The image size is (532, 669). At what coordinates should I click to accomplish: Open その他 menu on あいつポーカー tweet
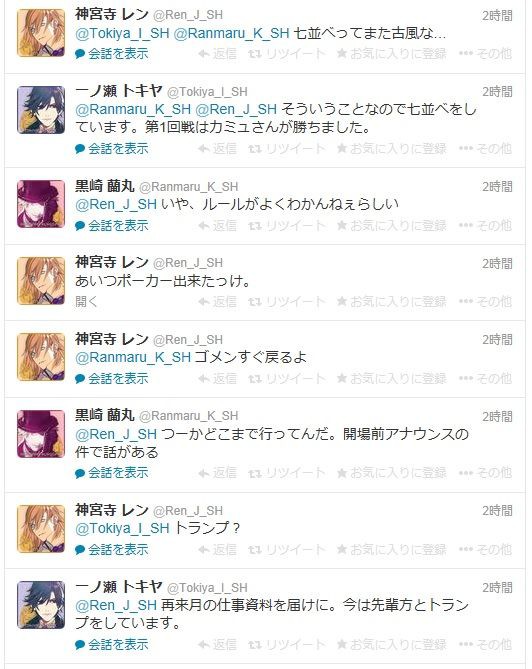tap(485, 302)
